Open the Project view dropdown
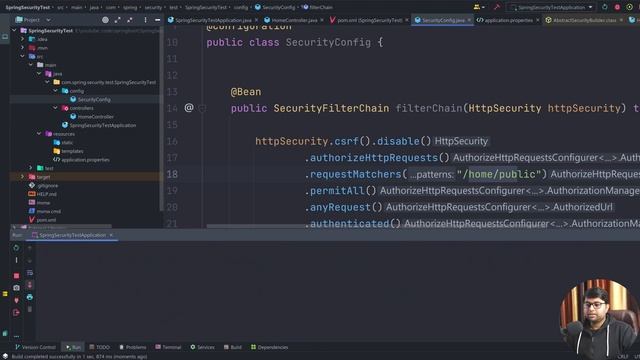640x360 pixels. click(x=49, y=20)
